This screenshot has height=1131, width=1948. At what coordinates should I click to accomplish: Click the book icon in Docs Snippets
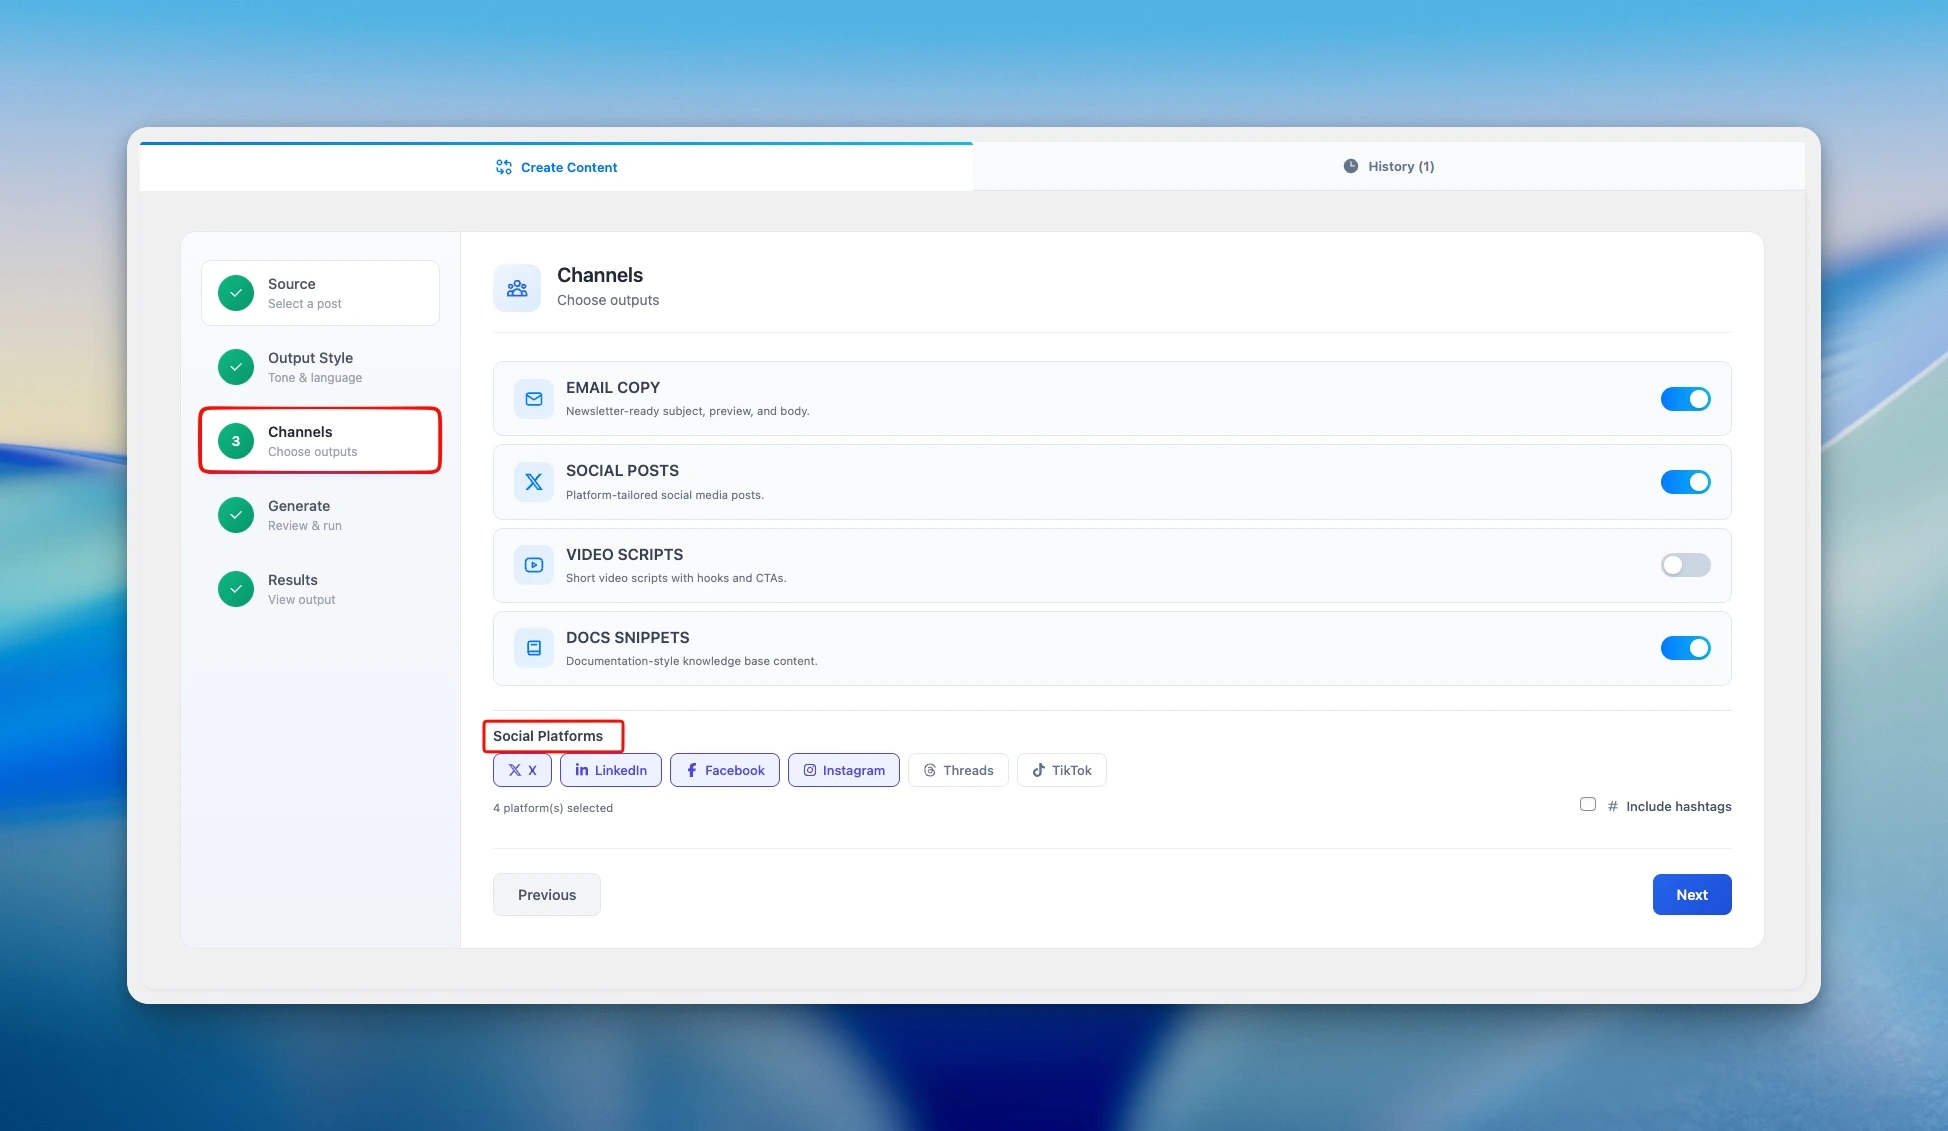tap(533, 648)
